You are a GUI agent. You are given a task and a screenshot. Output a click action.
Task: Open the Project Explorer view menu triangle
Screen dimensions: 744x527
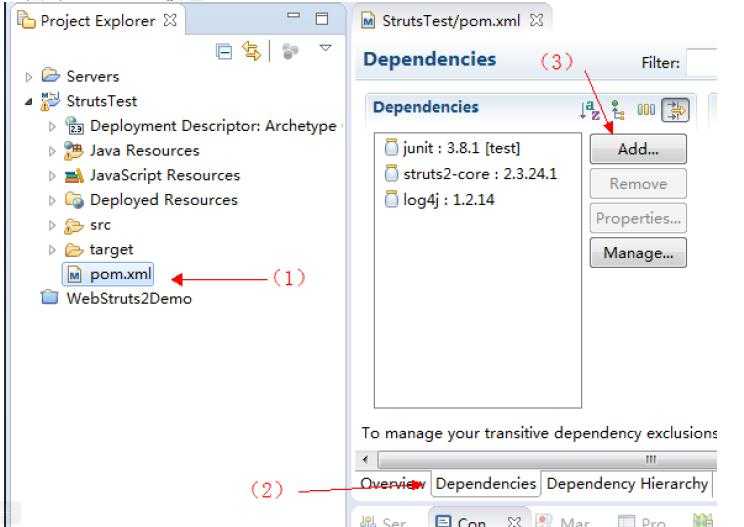325,47
